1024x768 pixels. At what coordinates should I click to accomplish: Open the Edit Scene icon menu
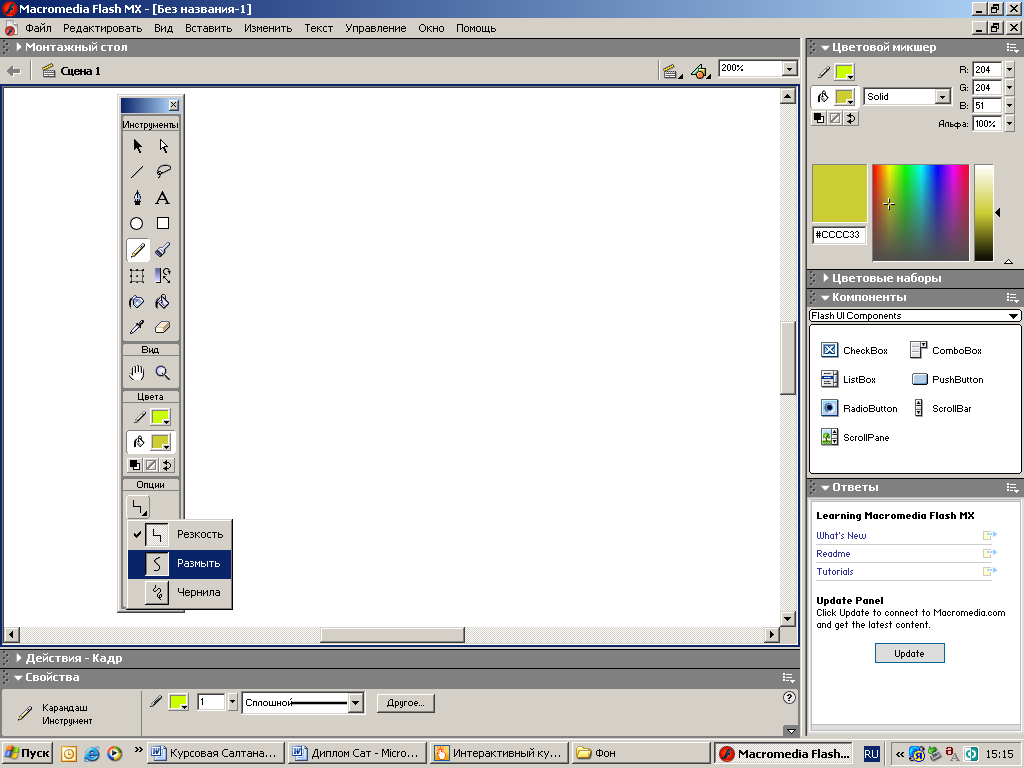coord(672,71)
